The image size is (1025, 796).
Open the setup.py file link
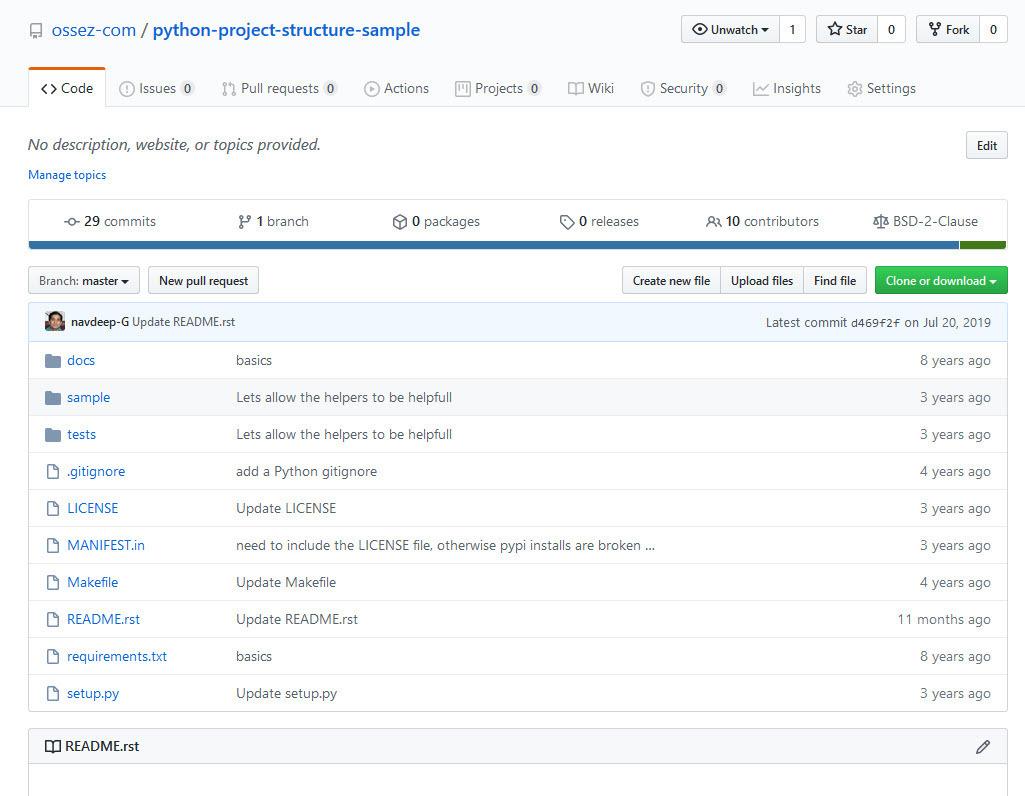click(93, 693)
